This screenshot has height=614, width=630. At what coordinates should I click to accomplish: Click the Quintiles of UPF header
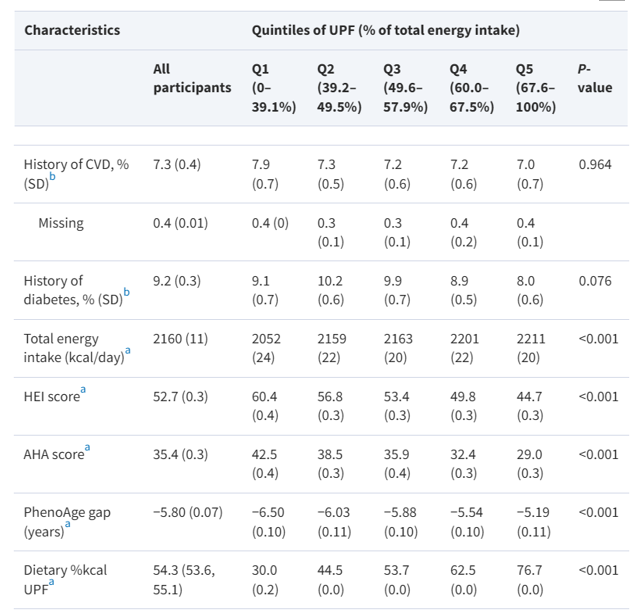click(385, 30)
